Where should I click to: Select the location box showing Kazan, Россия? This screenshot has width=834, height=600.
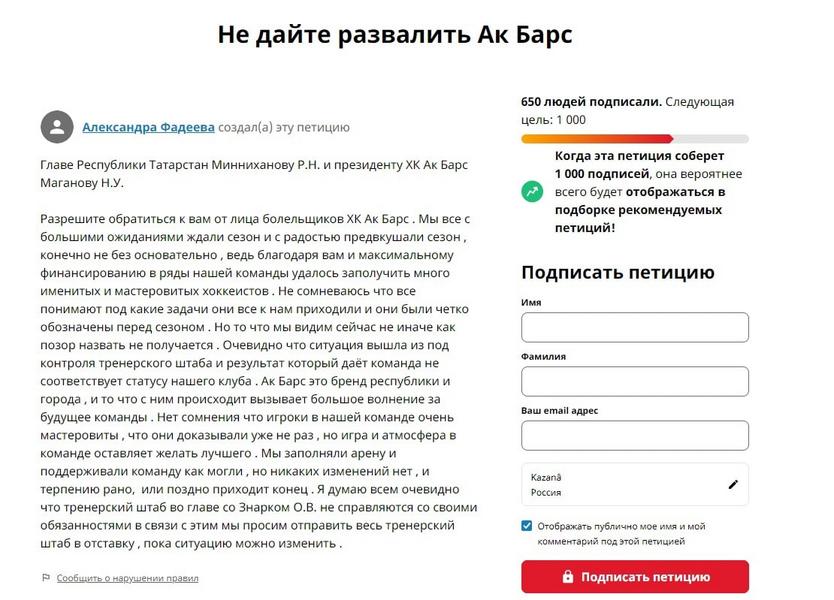[620, 484]
